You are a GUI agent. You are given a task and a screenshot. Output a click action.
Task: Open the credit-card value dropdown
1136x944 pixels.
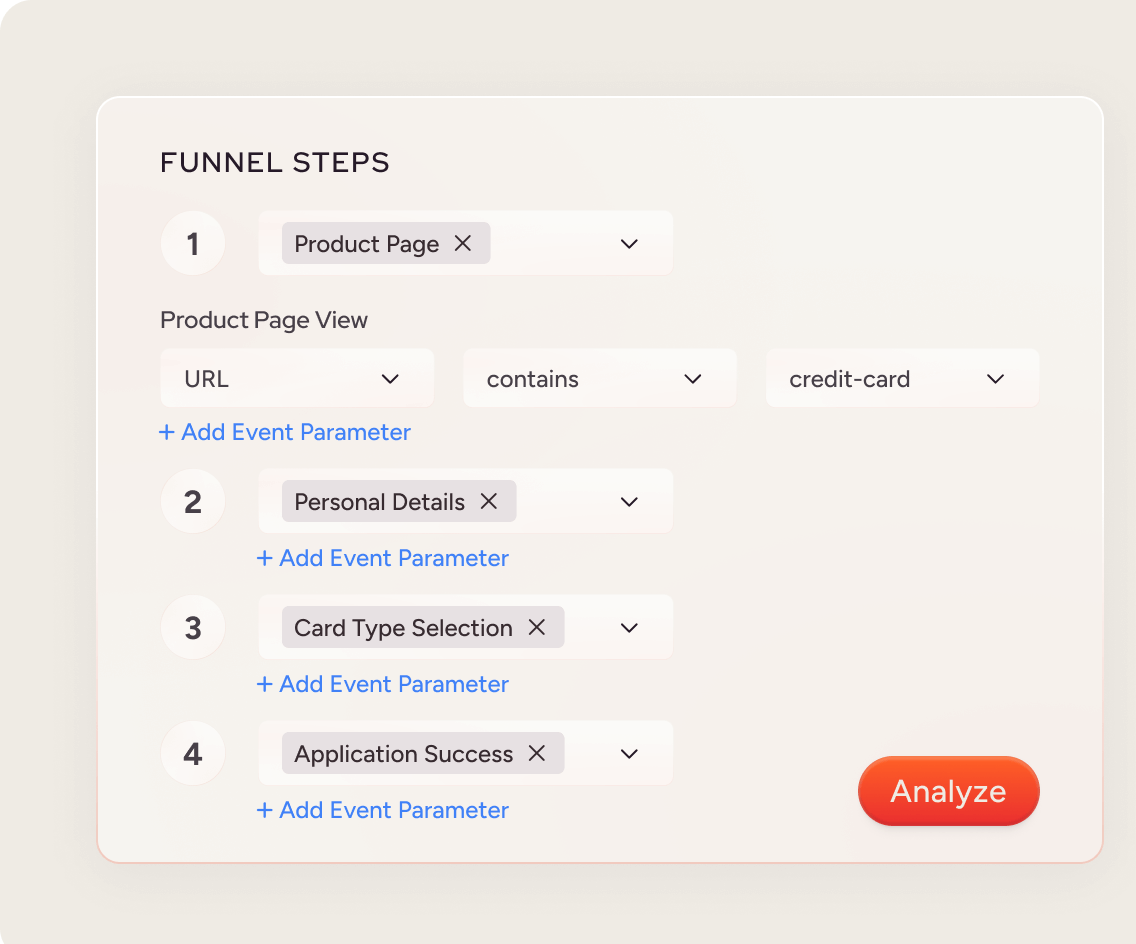902,378
